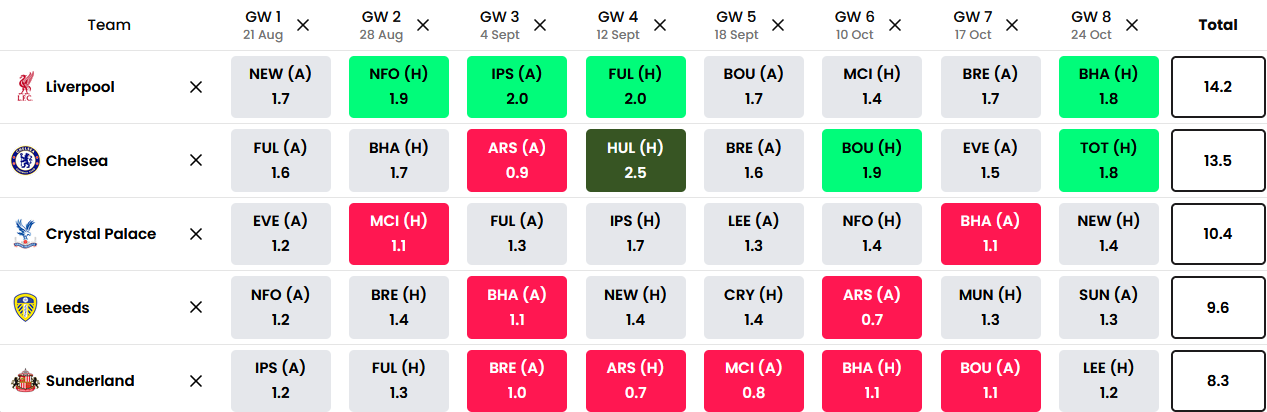Click the Leeds club crest
Viewport: 1267px width, 412px height.
coord(24,307)
